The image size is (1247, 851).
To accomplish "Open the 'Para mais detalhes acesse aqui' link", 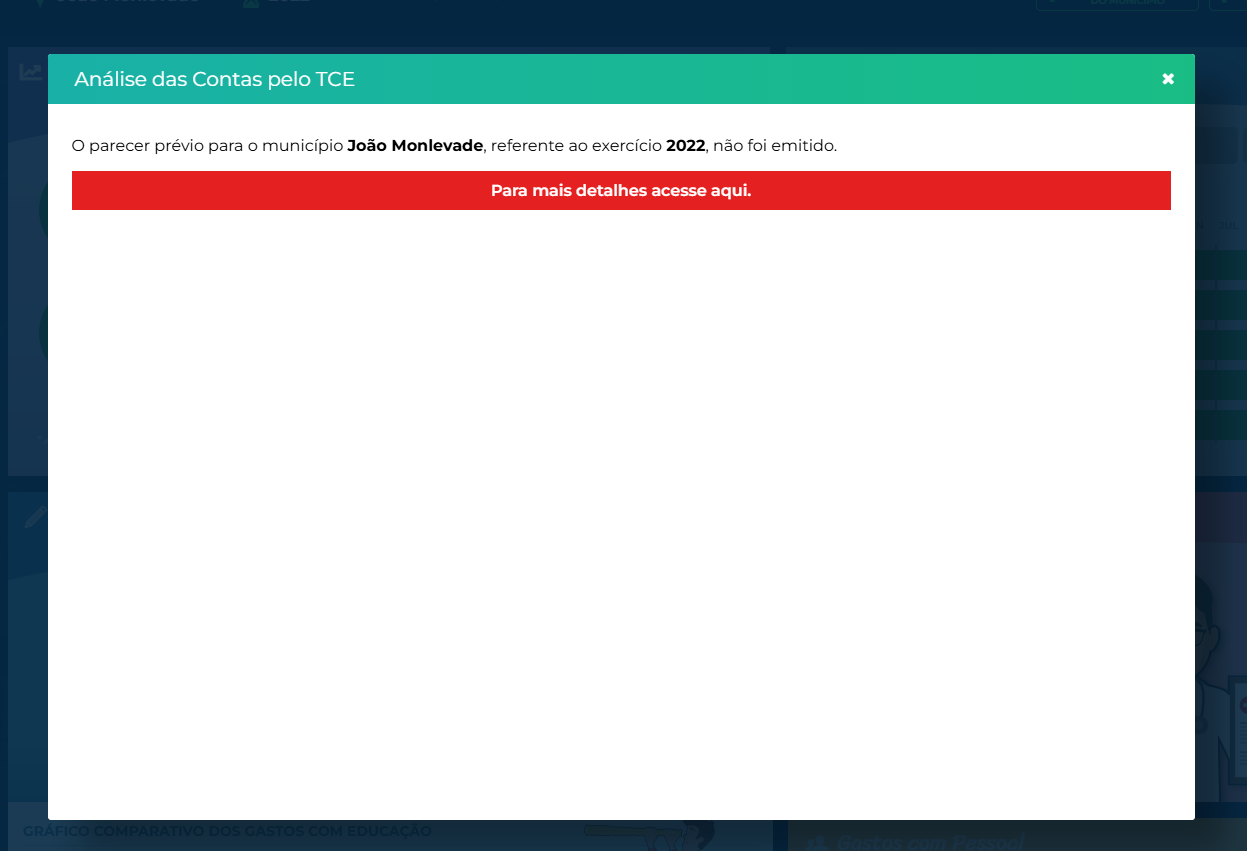I will 621,190.
